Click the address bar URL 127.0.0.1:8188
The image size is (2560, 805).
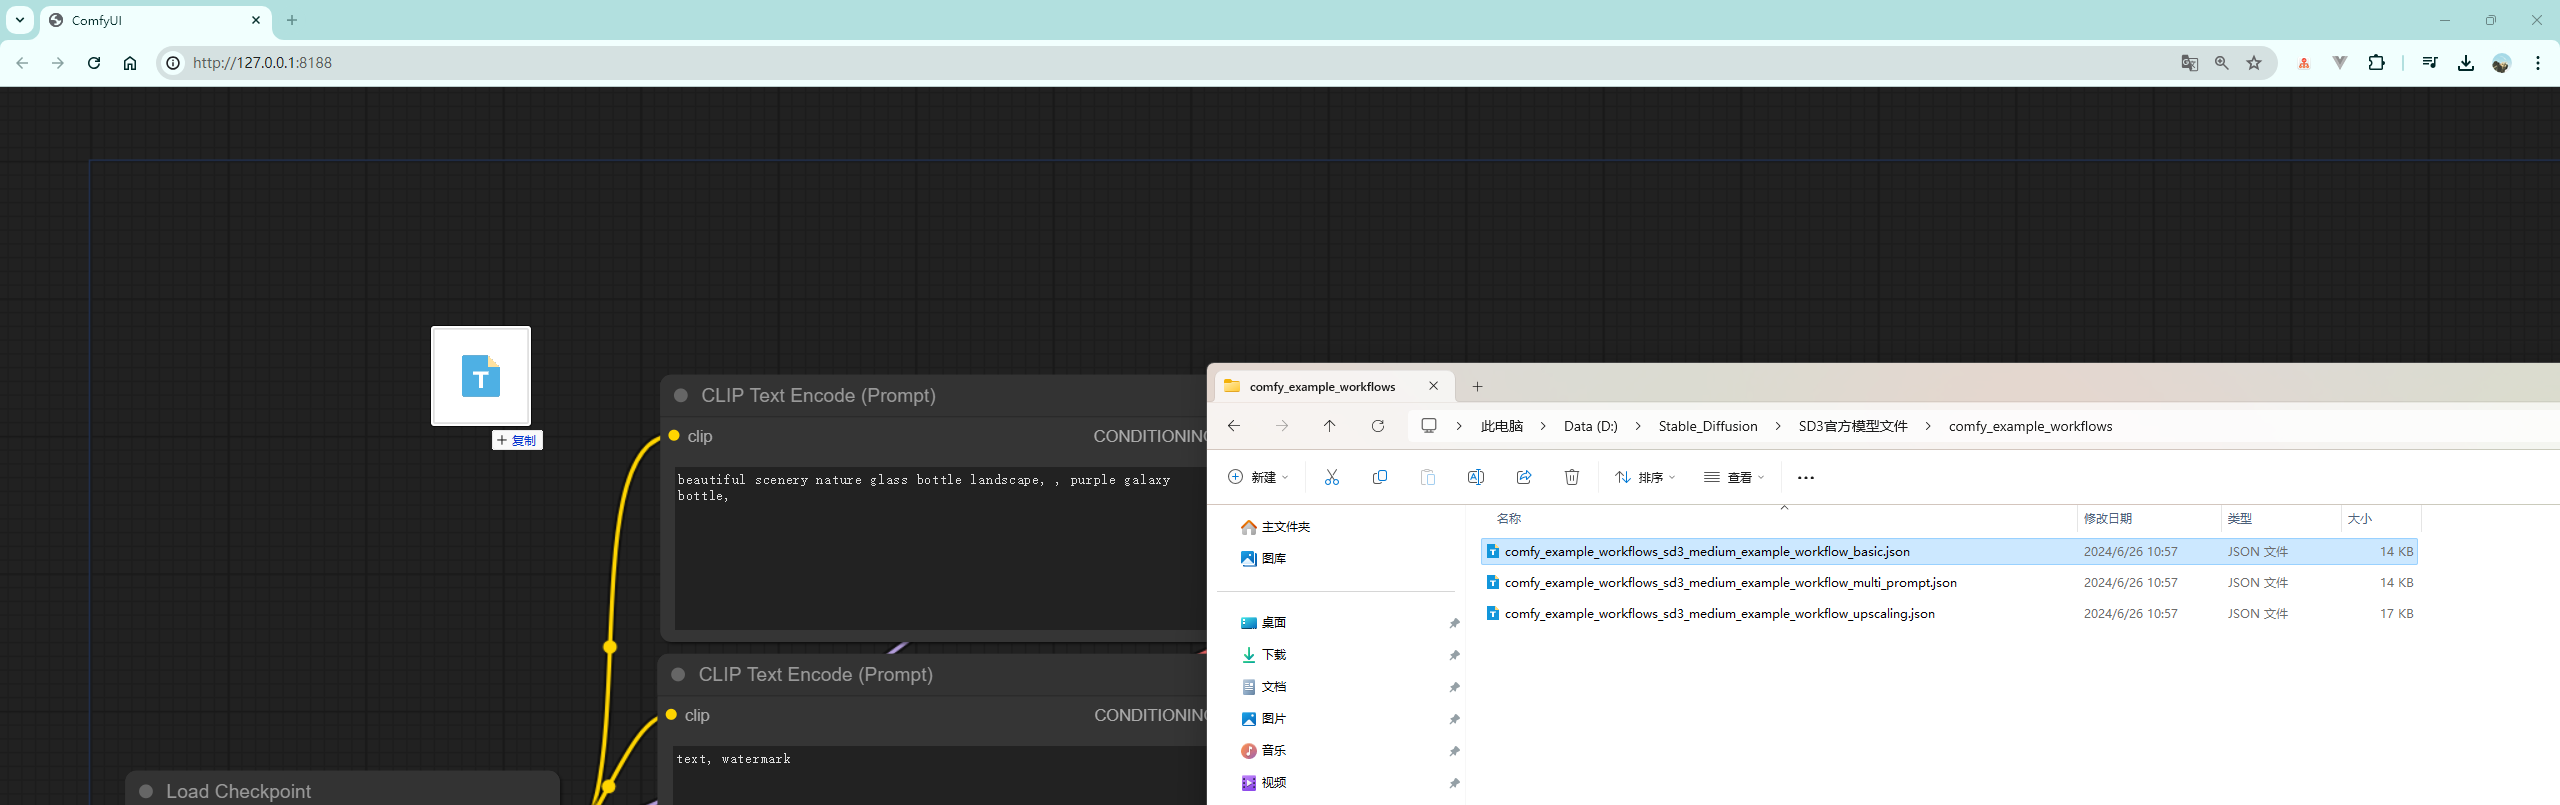click(x=262, y=63)
